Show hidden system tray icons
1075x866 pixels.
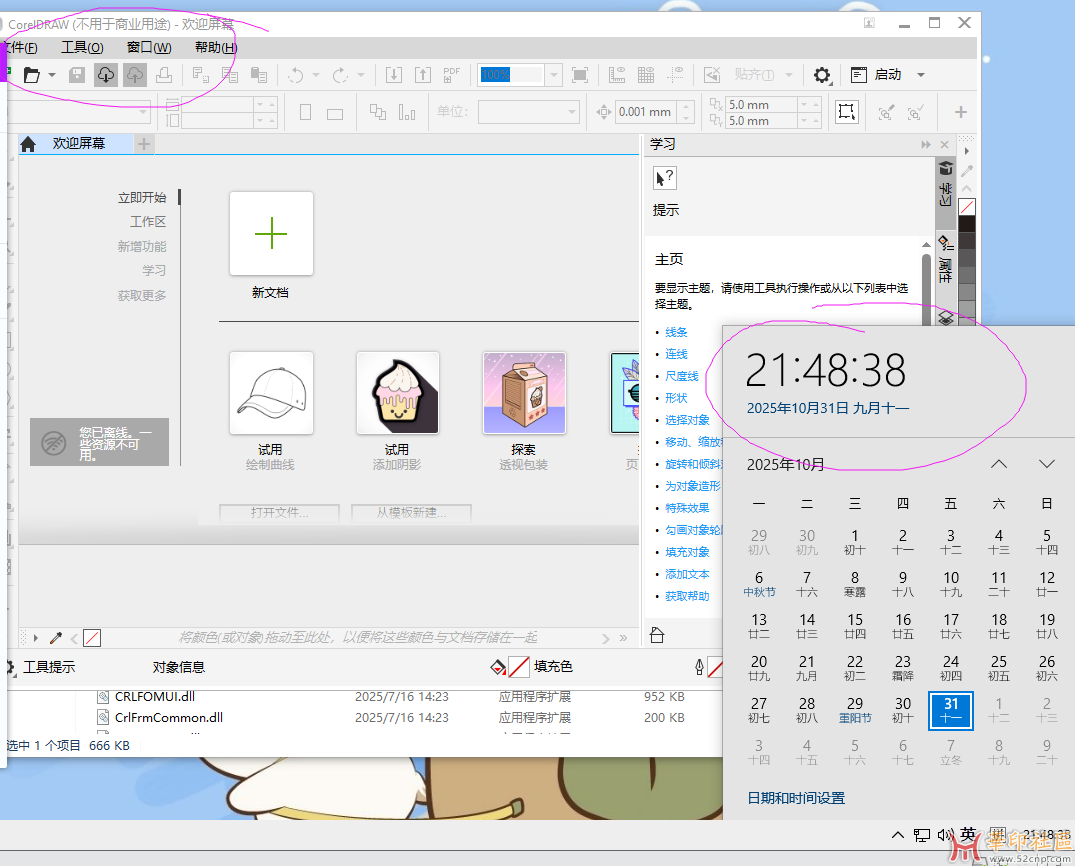[897, 834]
